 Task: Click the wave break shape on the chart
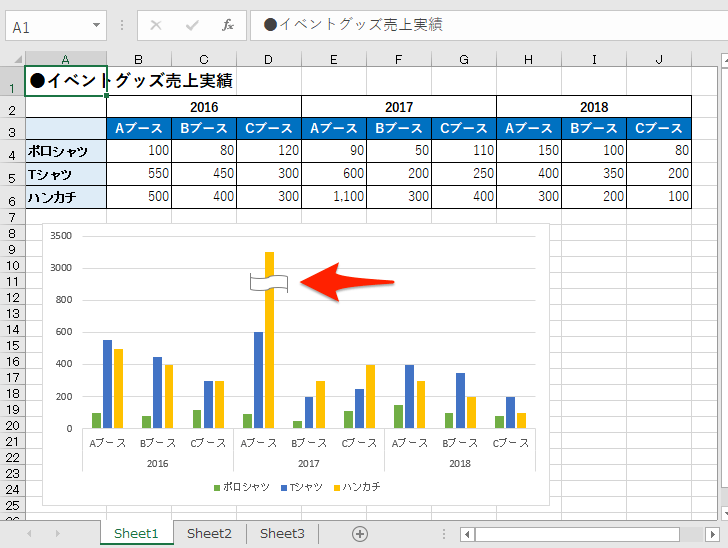(x=269, y=284)
